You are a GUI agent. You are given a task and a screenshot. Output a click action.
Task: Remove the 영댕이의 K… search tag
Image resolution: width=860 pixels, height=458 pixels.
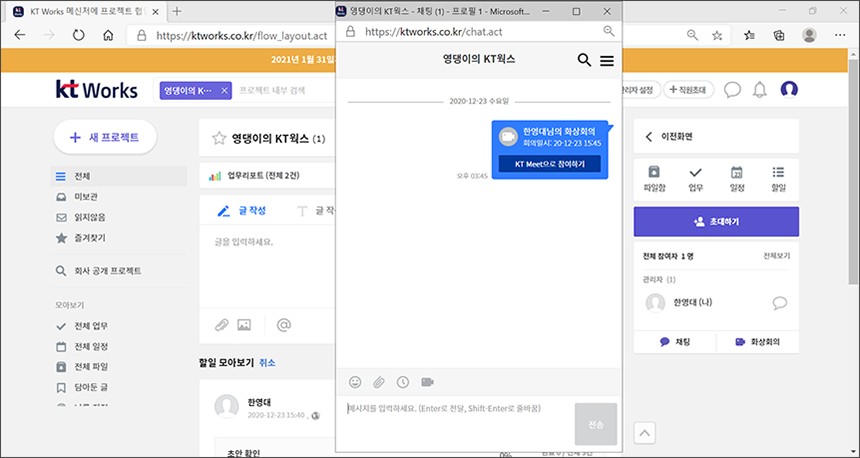pyautogui.click(x=224, y=91)
